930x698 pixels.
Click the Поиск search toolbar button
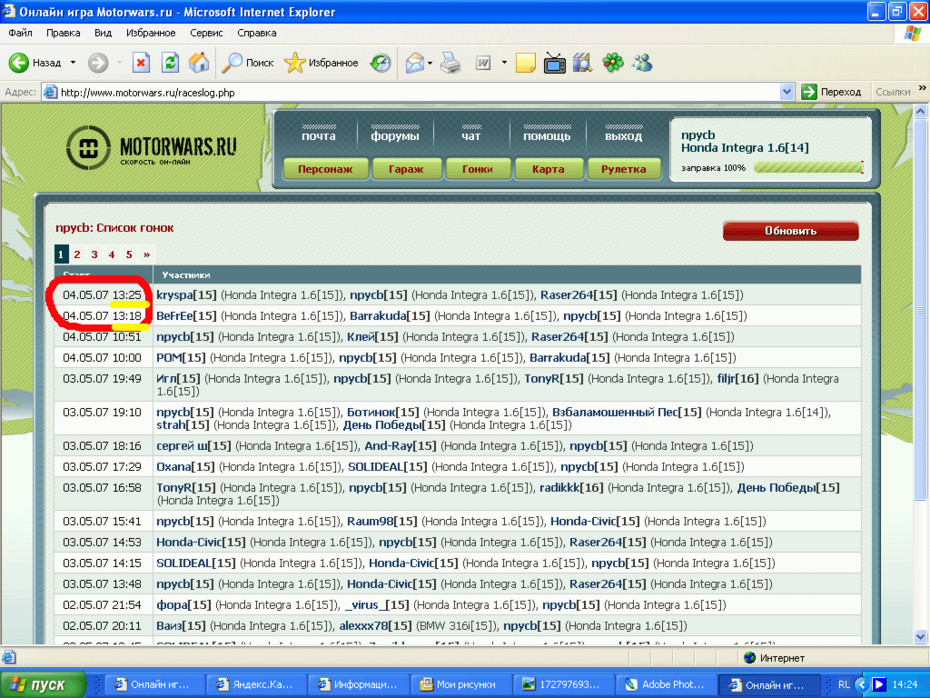click(248, 63)
